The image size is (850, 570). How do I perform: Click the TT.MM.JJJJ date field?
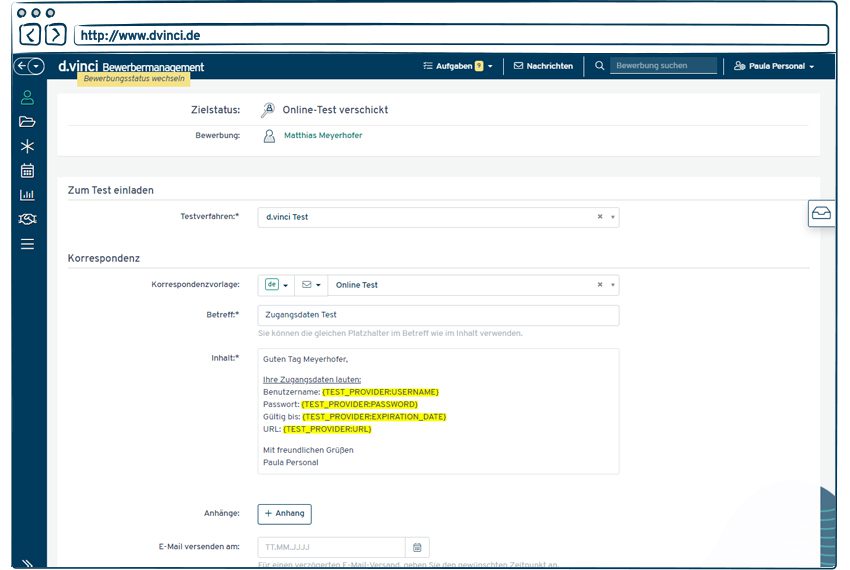[331, 547]
